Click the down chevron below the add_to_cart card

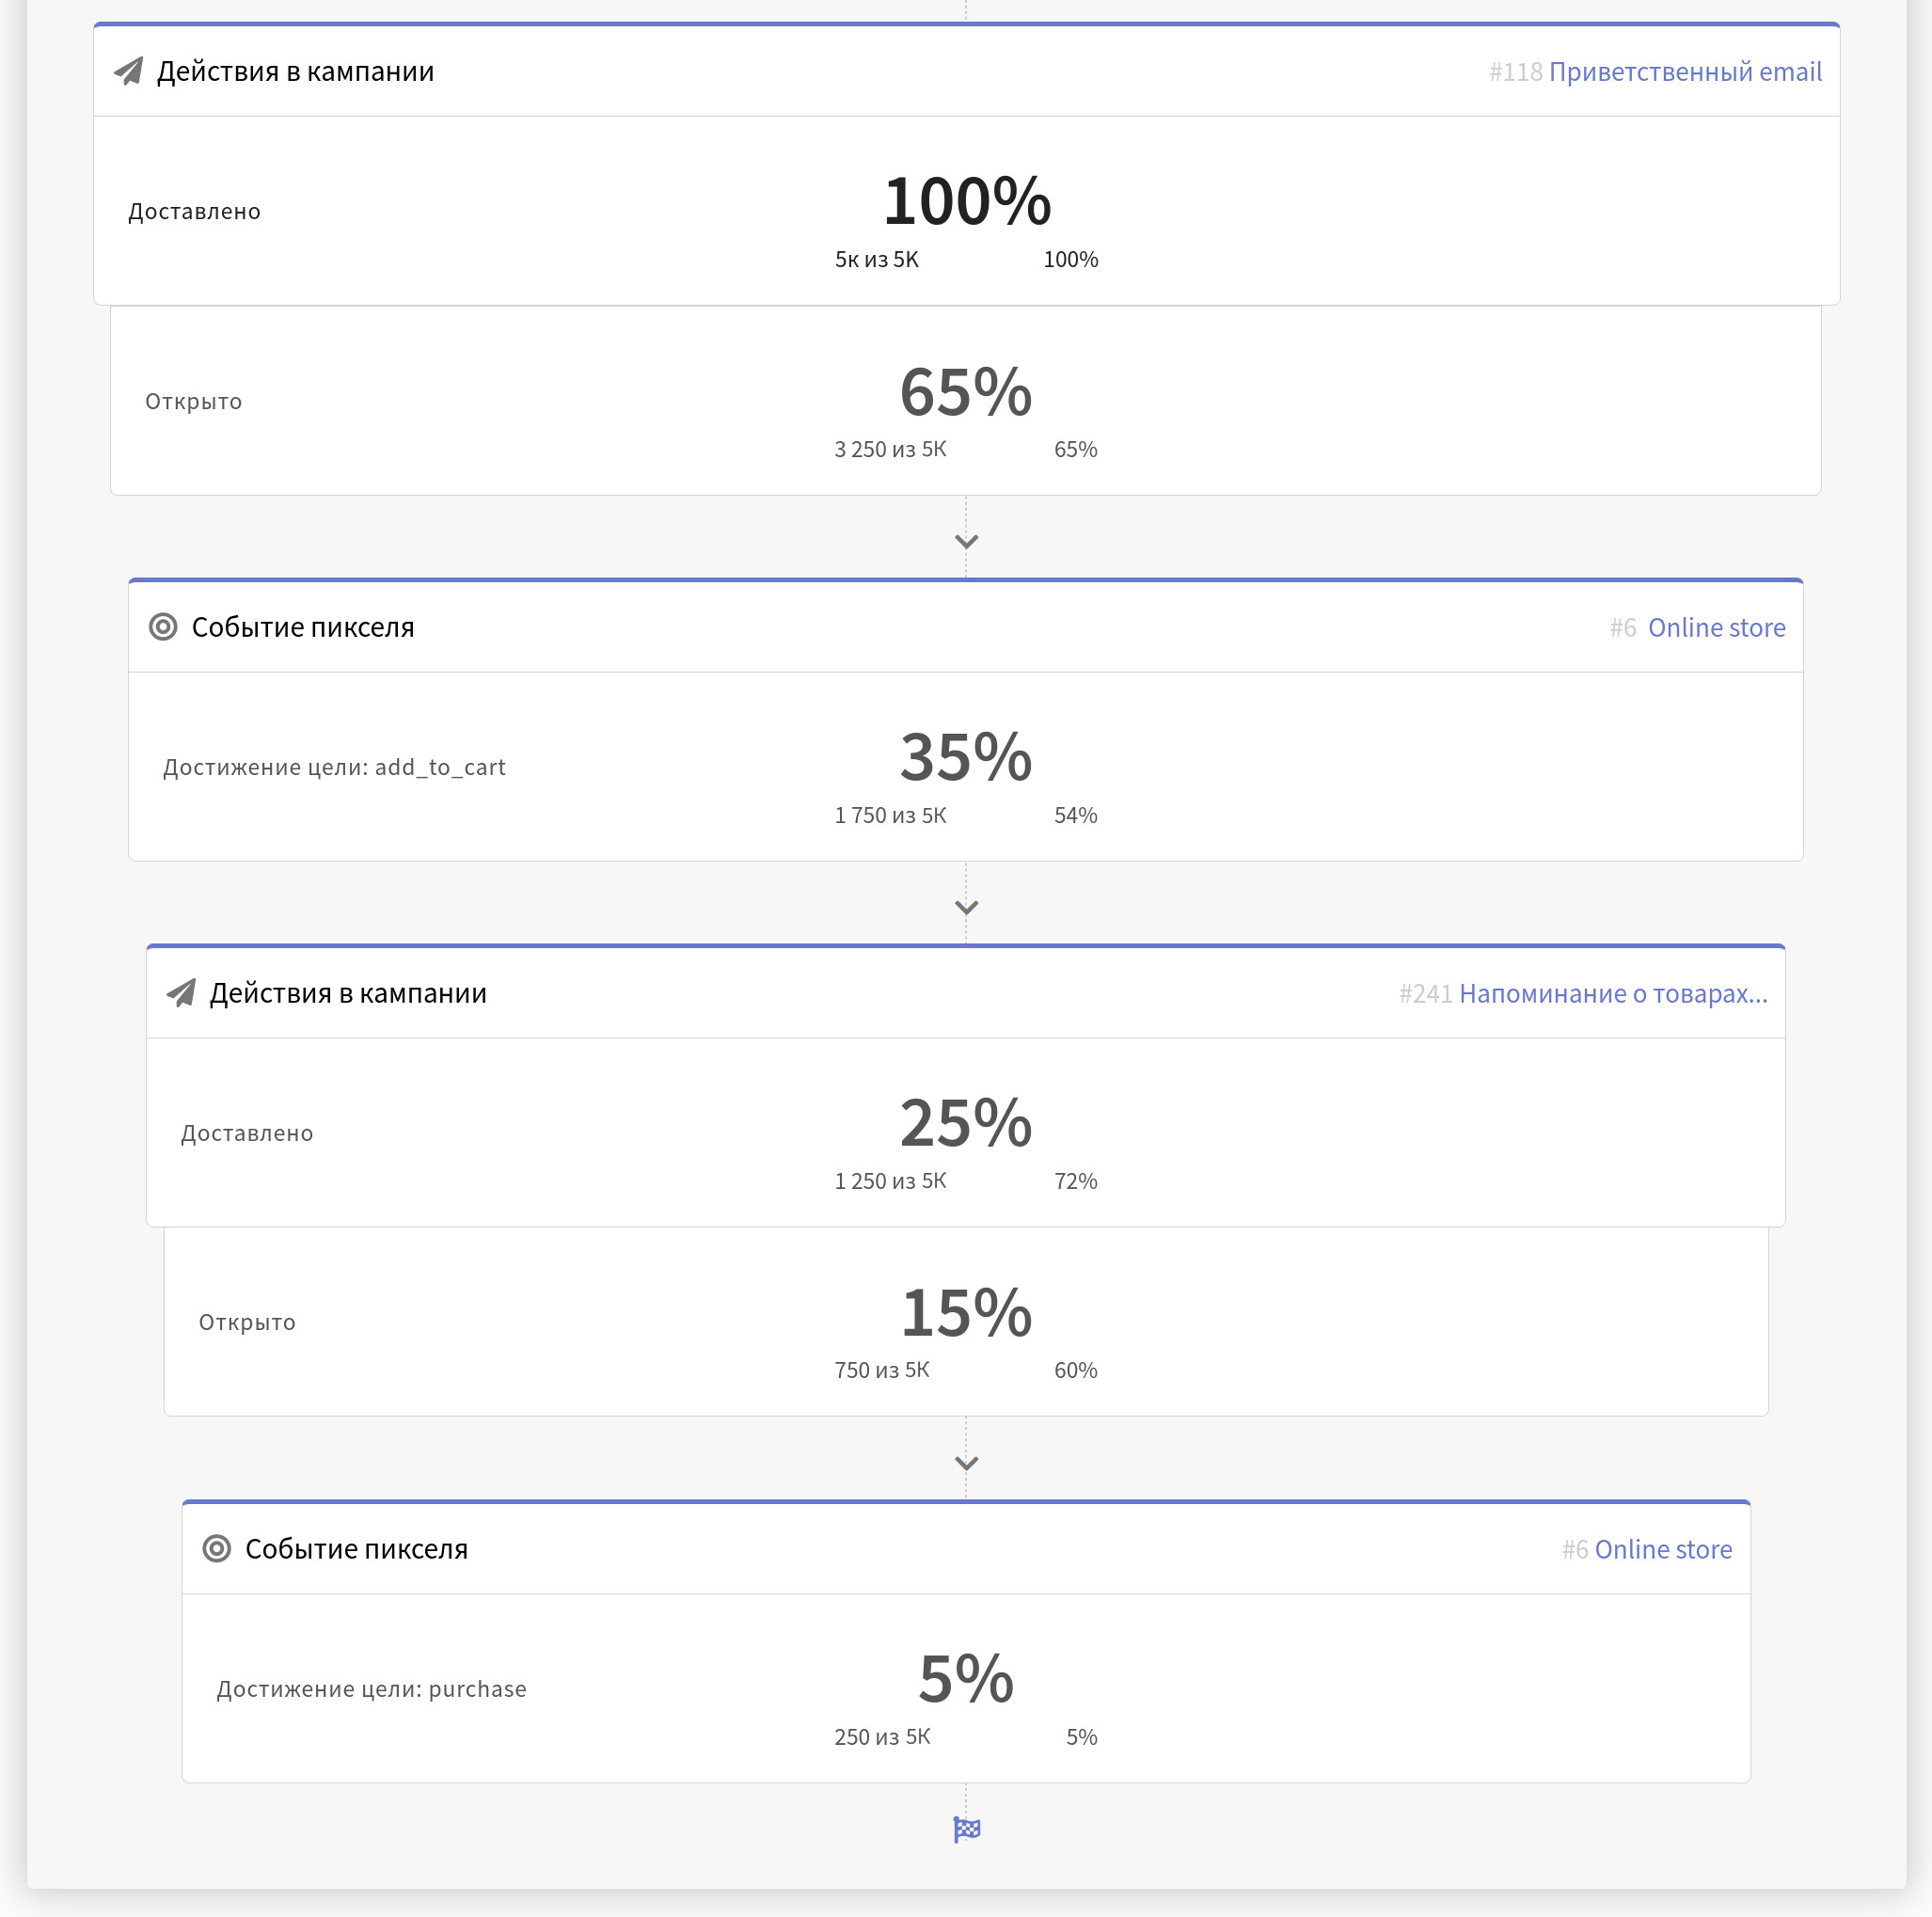pos(966,907)
